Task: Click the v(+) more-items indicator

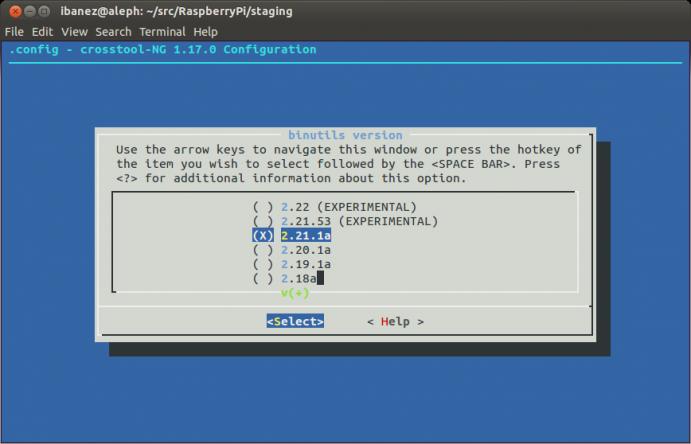Action: 295,293
